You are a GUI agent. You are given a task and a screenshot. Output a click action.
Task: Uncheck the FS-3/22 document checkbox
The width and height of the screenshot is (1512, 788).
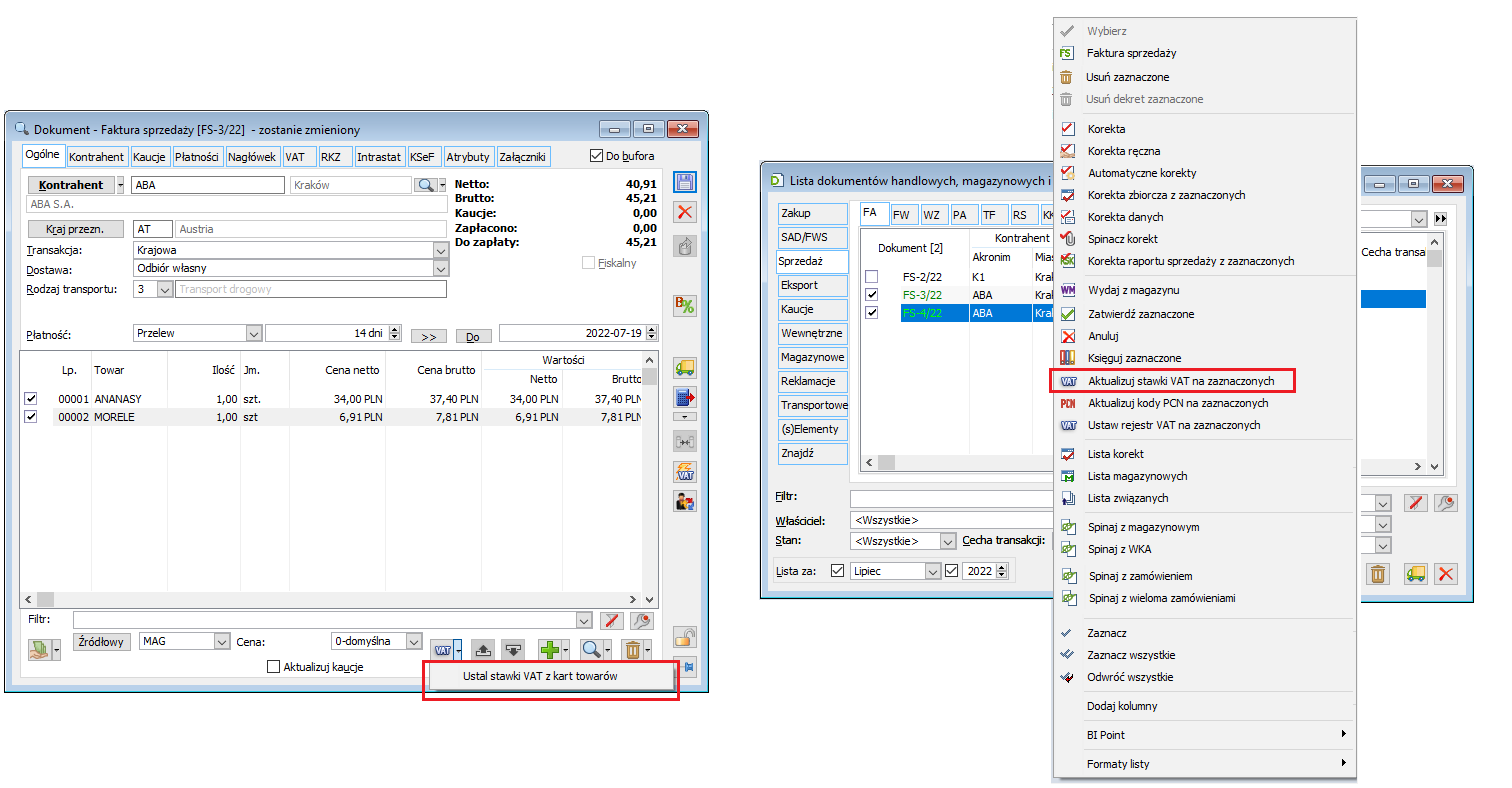(872, 295)
